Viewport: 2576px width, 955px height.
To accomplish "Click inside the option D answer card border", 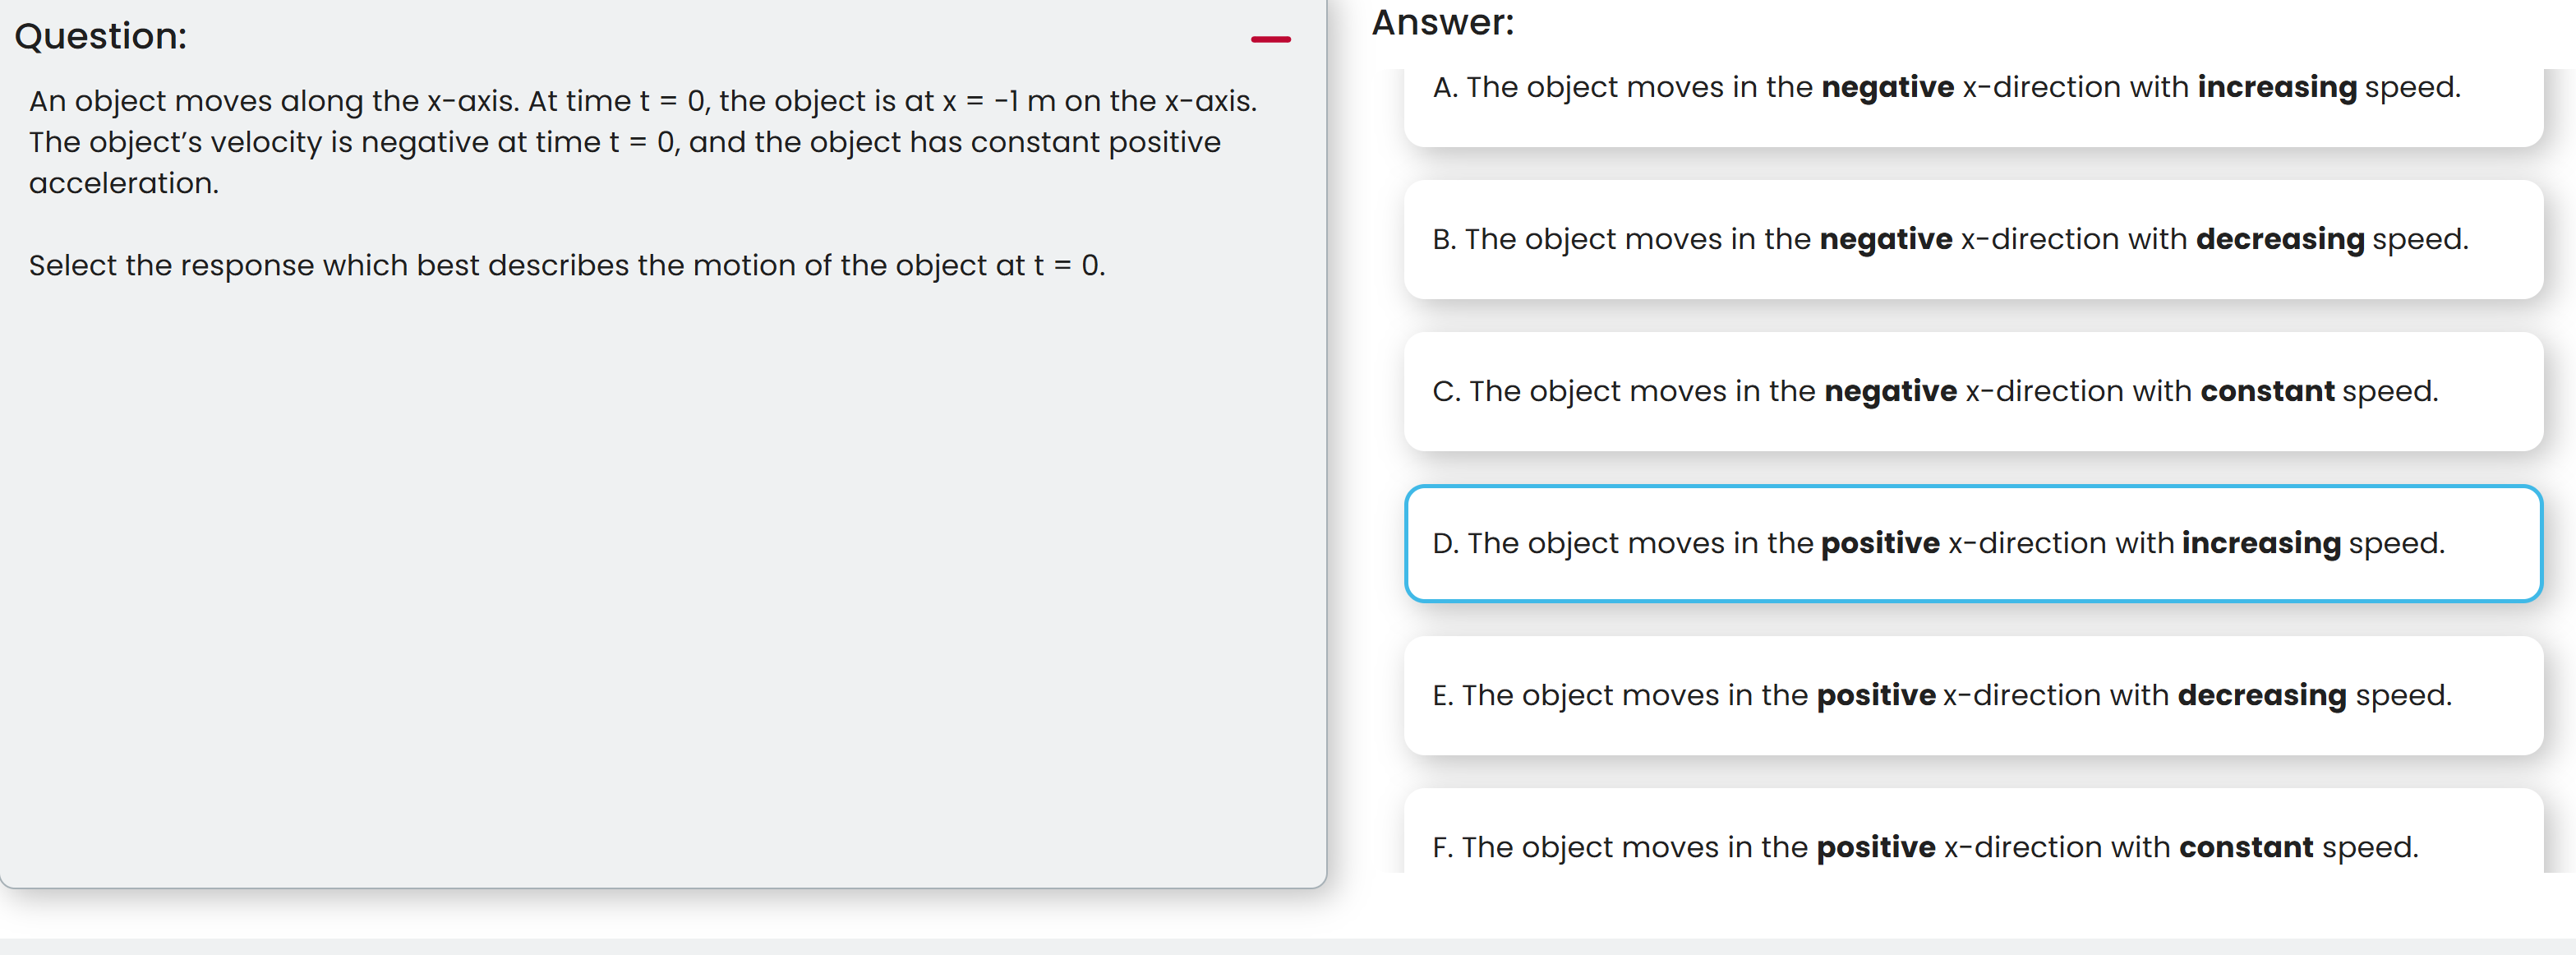I will tap(1975, 543).
